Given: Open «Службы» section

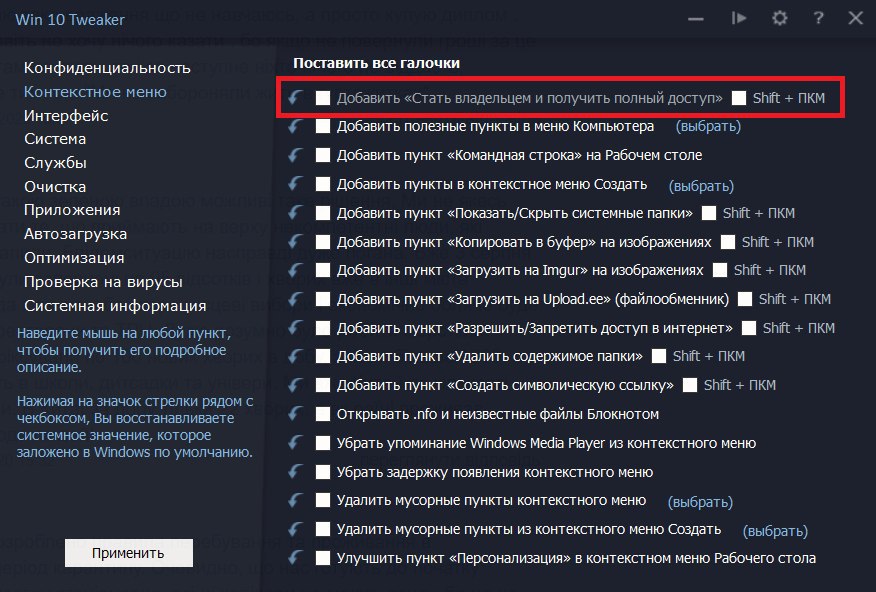Looking at the screenshot, I should [55, 163].
